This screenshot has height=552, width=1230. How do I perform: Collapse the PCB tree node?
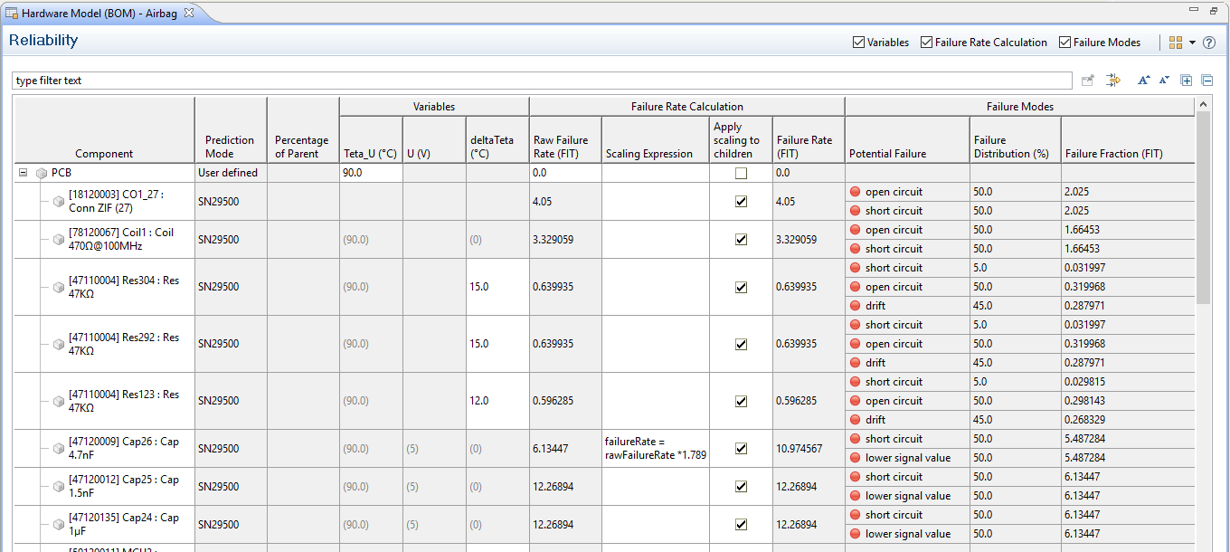23,173
